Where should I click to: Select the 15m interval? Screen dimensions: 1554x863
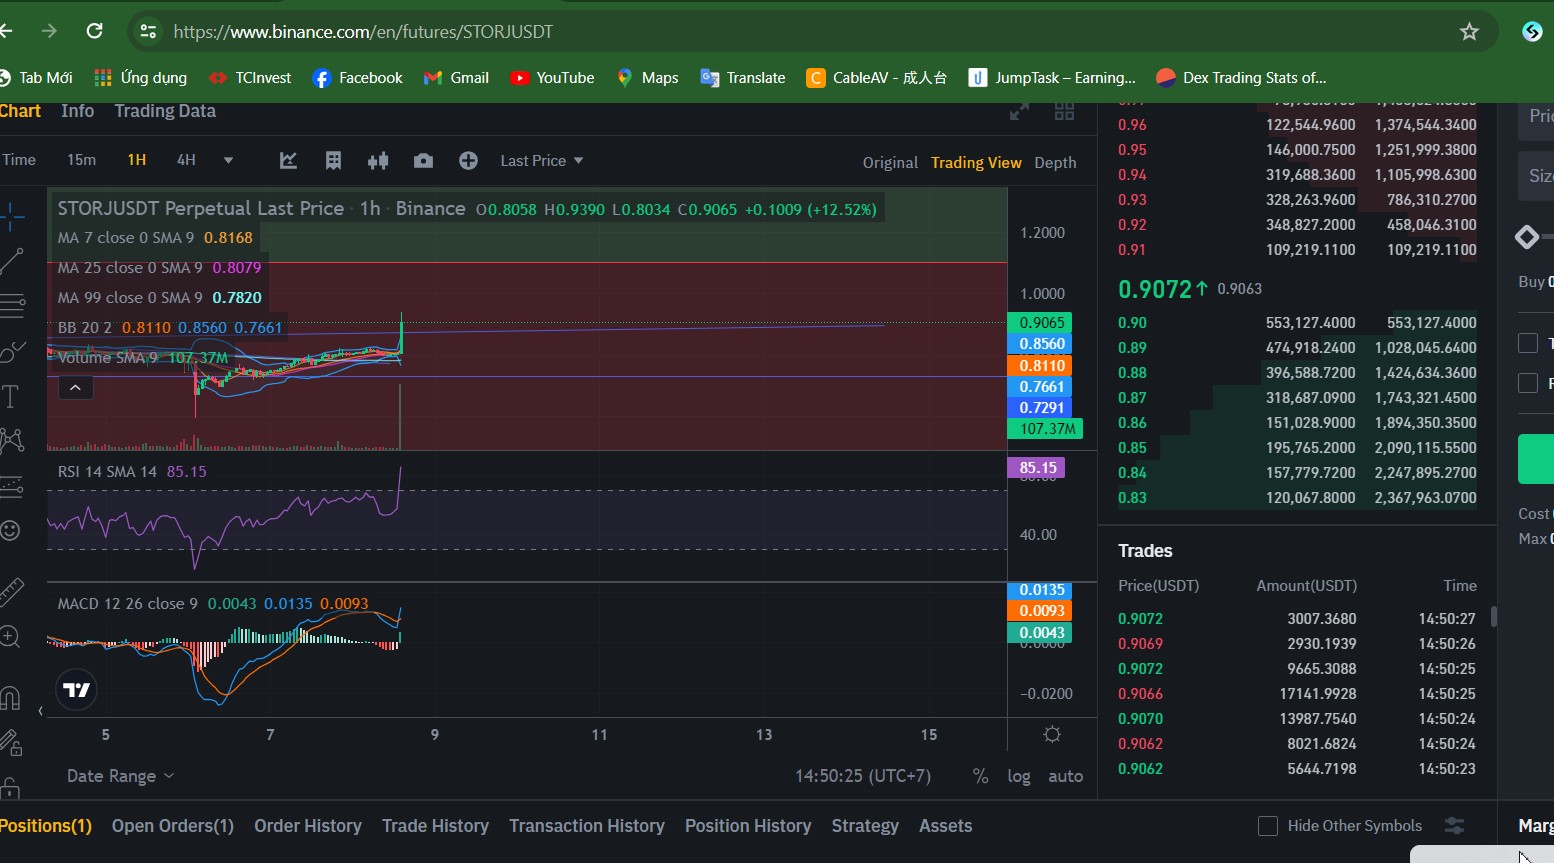tap(81, 160)
